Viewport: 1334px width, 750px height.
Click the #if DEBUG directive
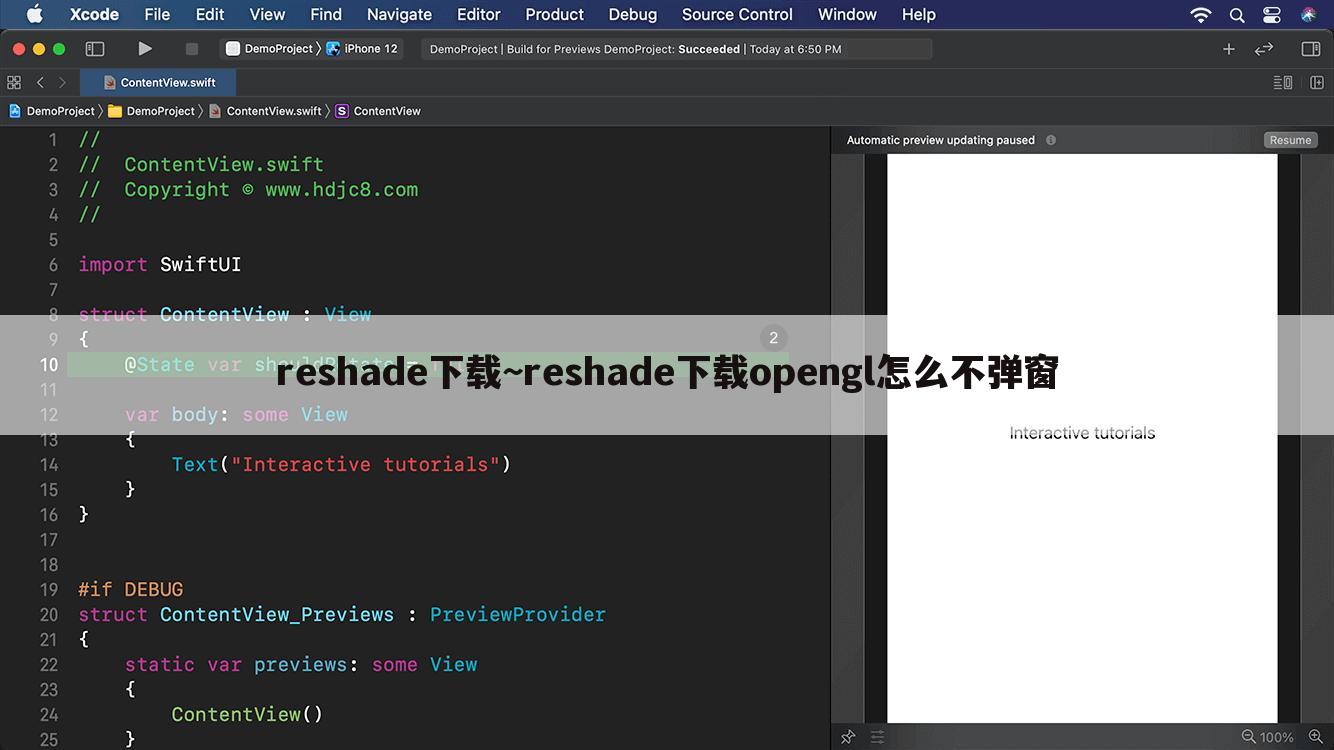pos(131,590)
